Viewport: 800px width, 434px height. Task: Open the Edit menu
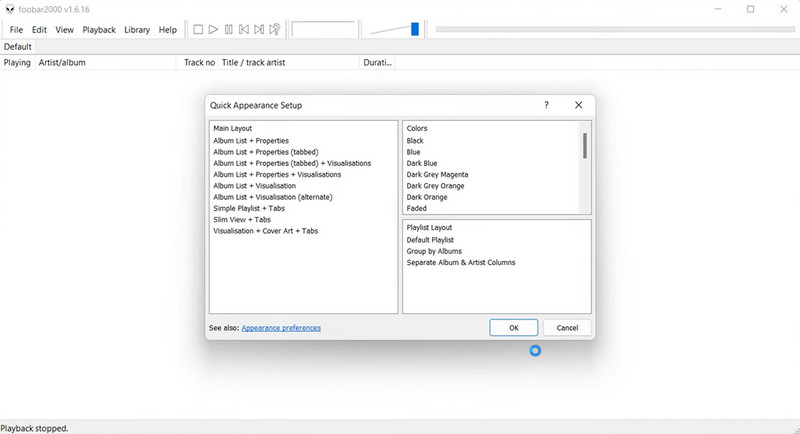[39, 30]
